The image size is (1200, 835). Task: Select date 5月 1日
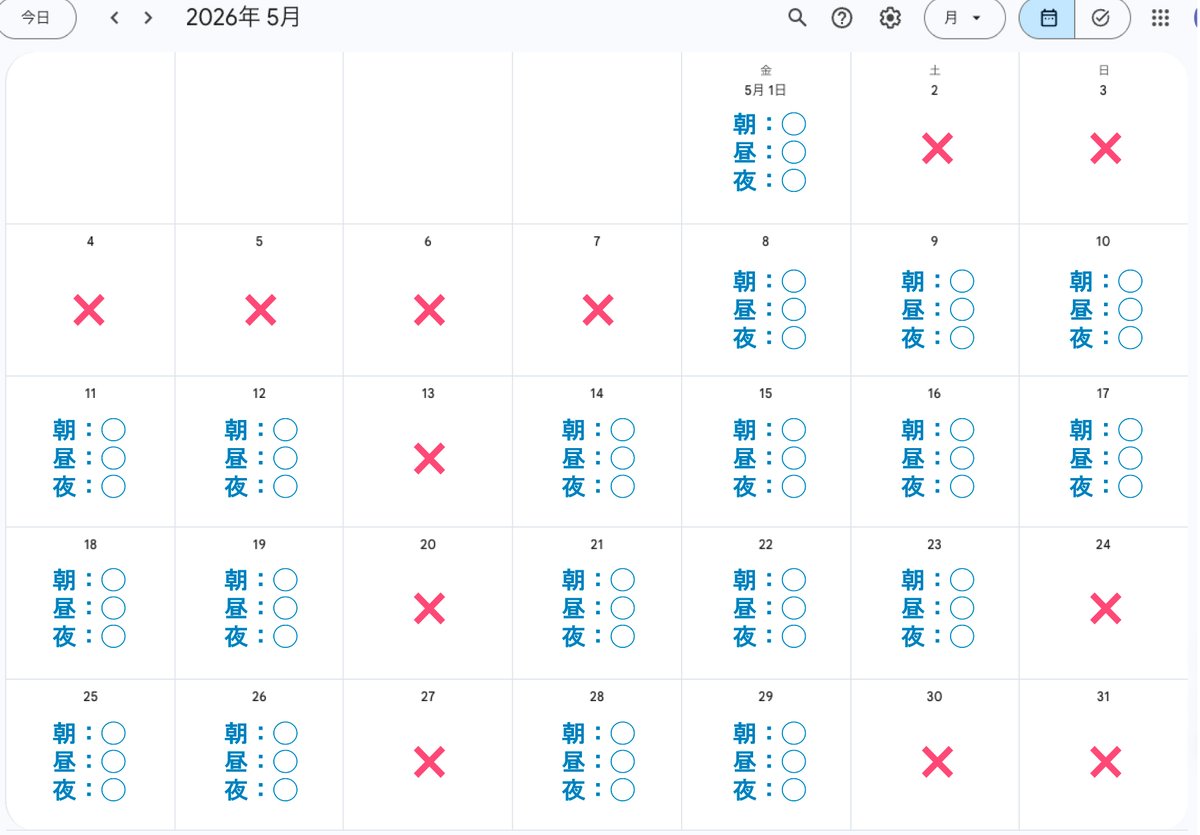click(766, 90)
